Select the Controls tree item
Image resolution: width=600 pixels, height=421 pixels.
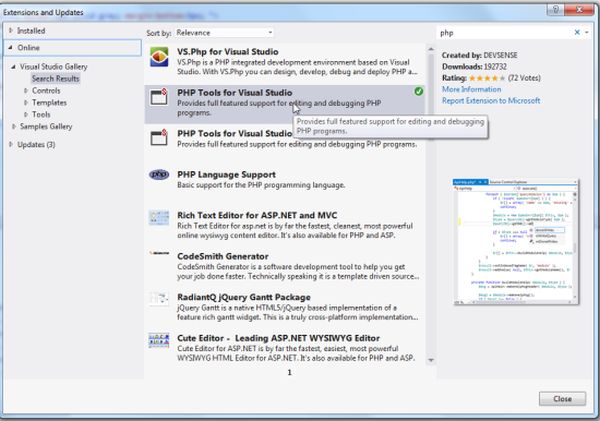(46, 91)
